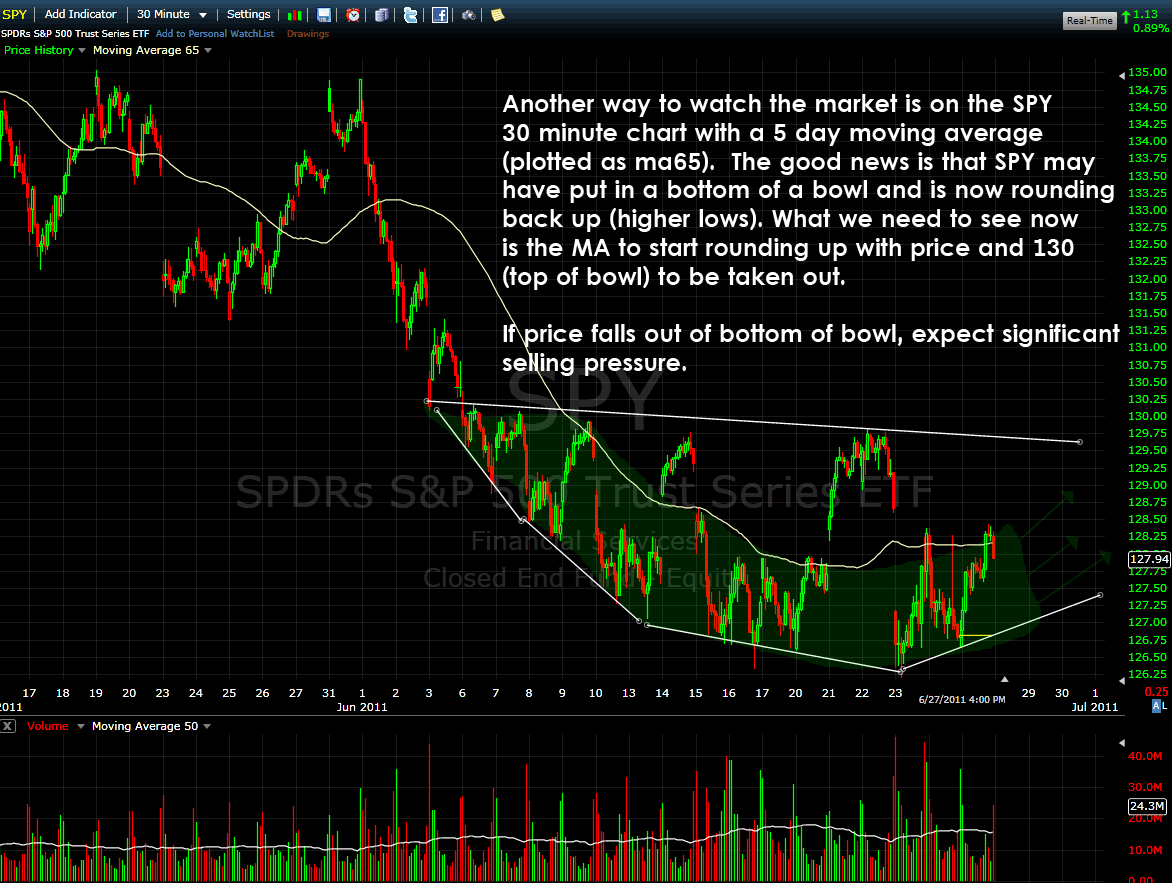Click the Moving Average 50 label

(x=145, y=726)
